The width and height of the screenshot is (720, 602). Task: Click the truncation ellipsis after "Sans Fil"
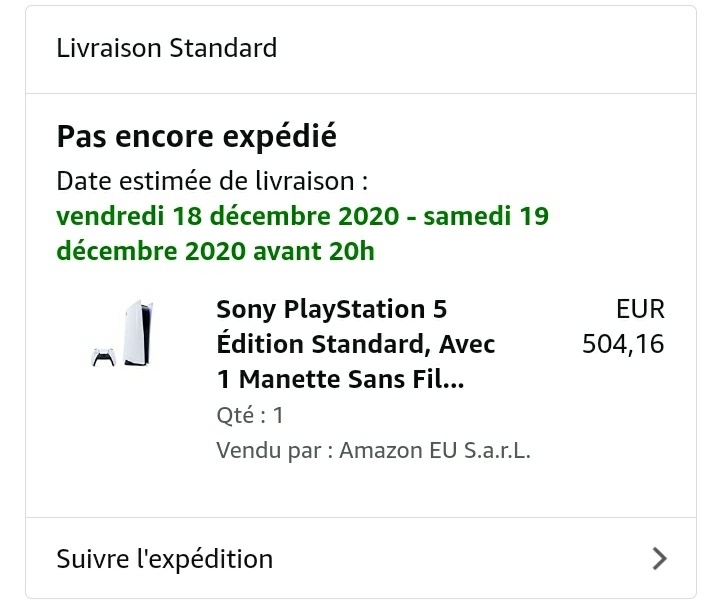(452, 382)
